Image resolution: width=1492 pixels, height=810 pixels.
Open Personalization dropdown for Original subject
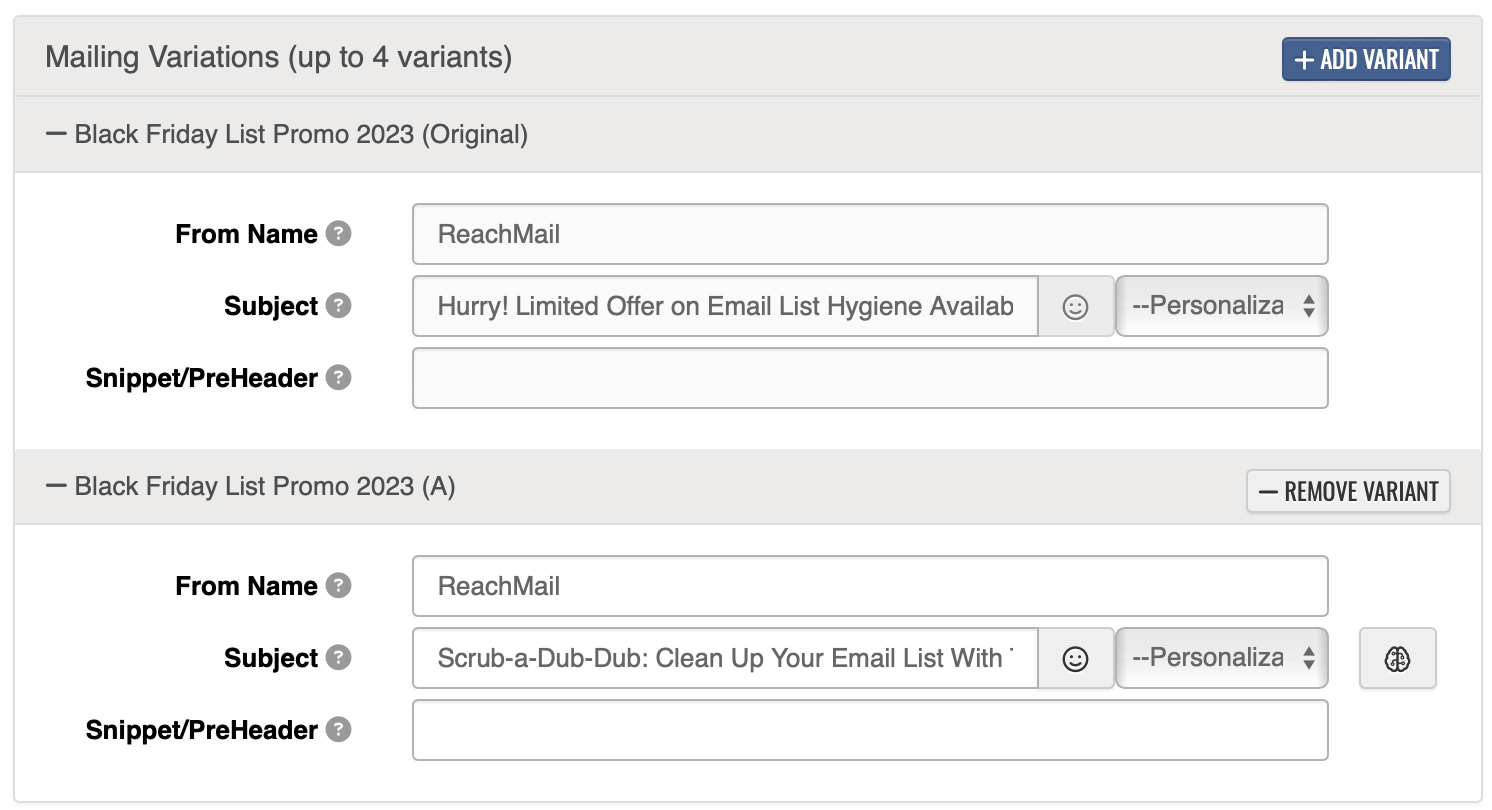click(1222, 306)
